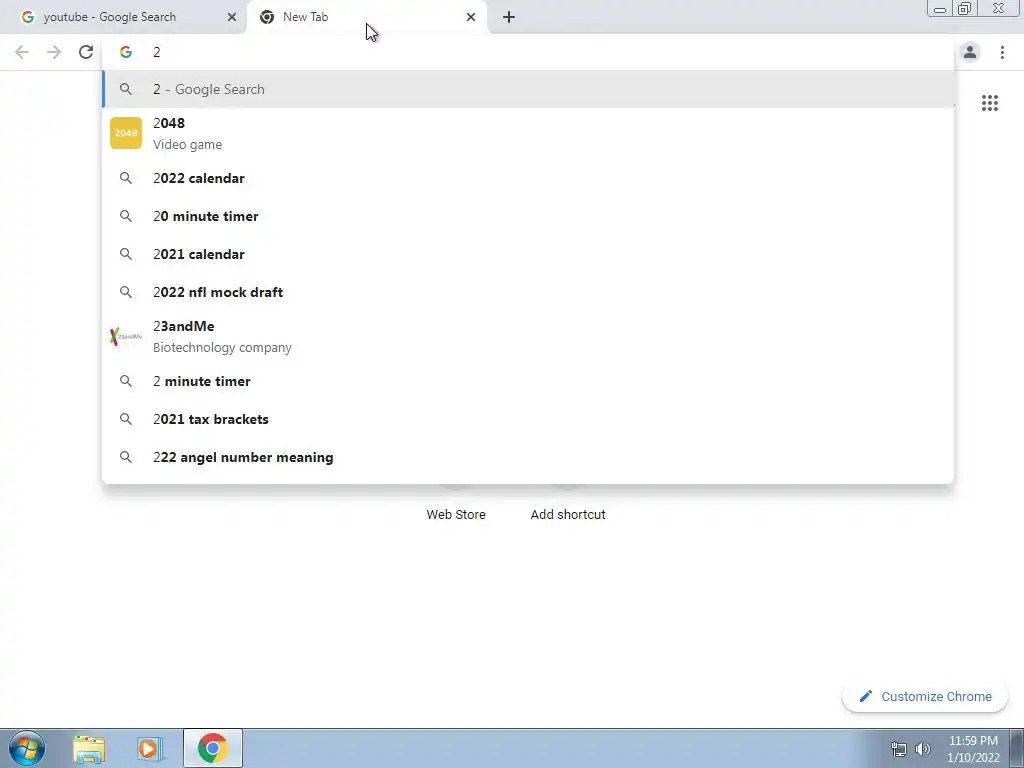The width and height of the screenshot is (1024, 768).
Task: Launch Windows Media Player from taskbar
Action: pyautogui.click(x=150, y=748)
